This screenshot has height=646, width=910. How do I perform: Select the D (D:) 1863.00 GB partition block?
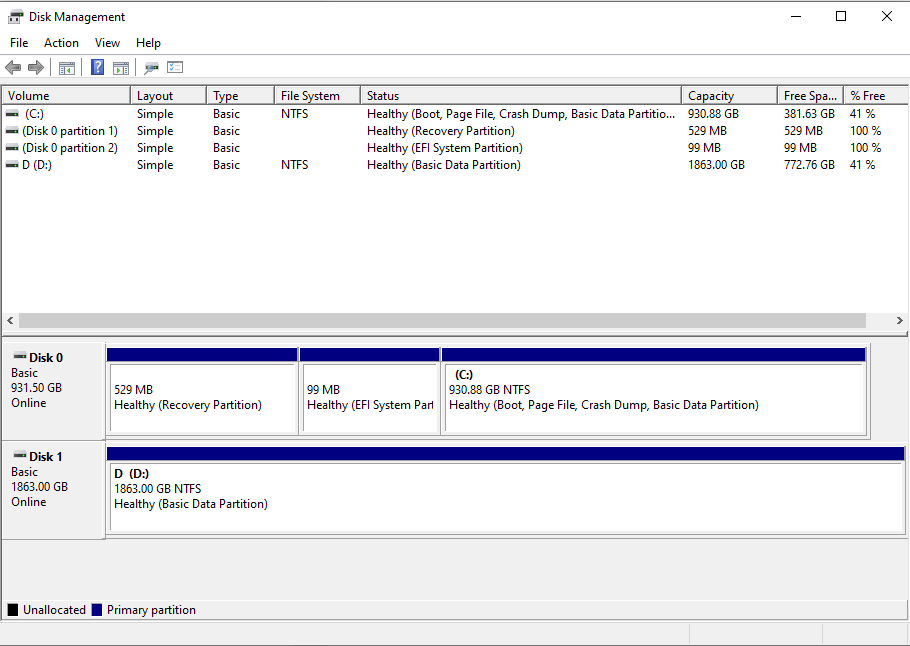[x=505, y=490]
